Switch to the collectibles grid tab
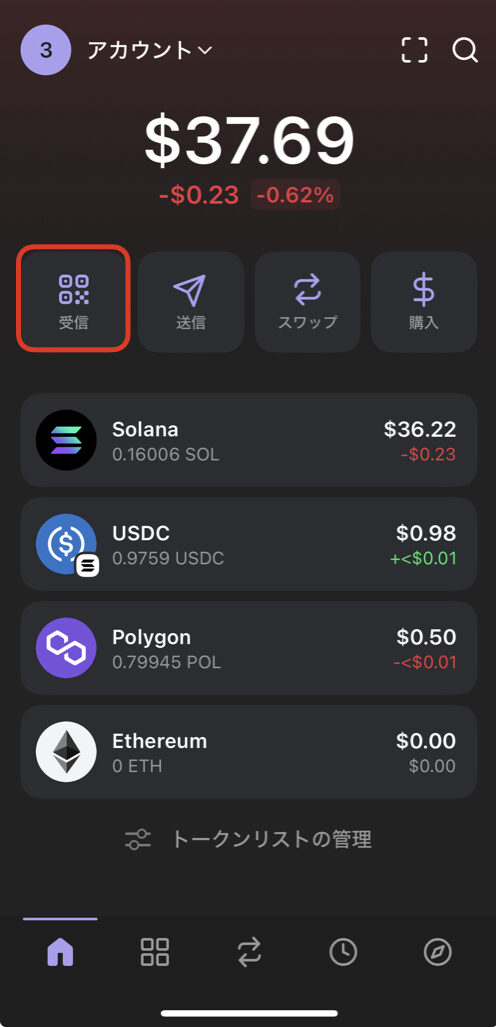 click(x=155, y=952)
